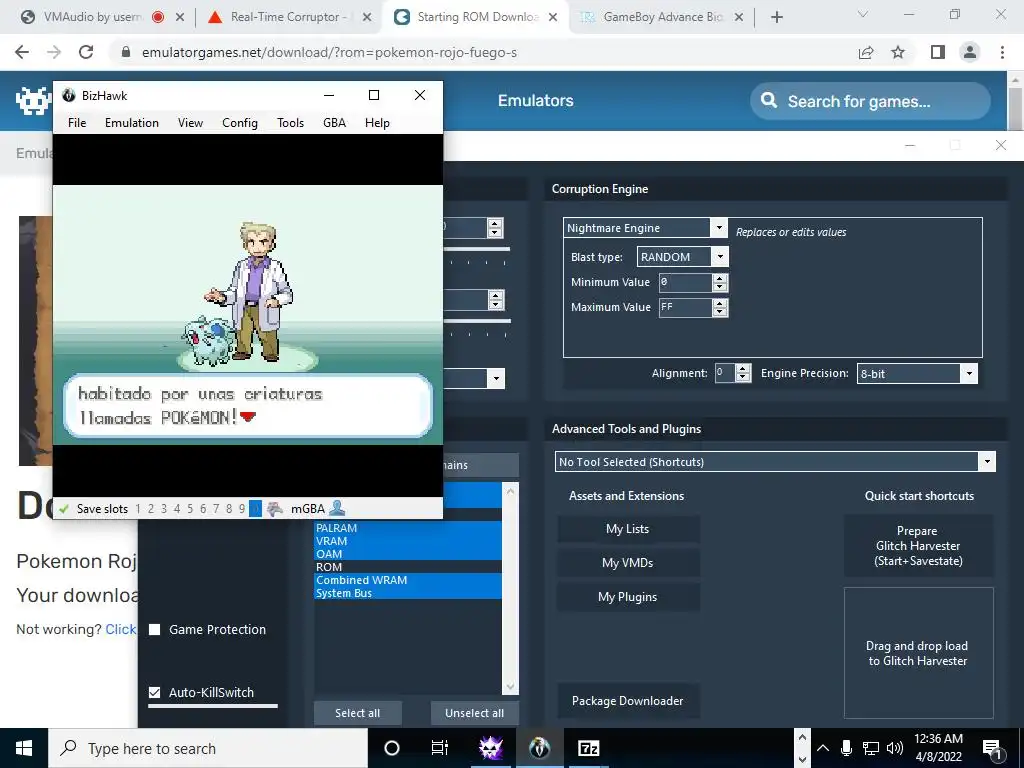This screenshot has width=1024, height=768.
Task: Open a new browser tab
Action: [776, 17]
